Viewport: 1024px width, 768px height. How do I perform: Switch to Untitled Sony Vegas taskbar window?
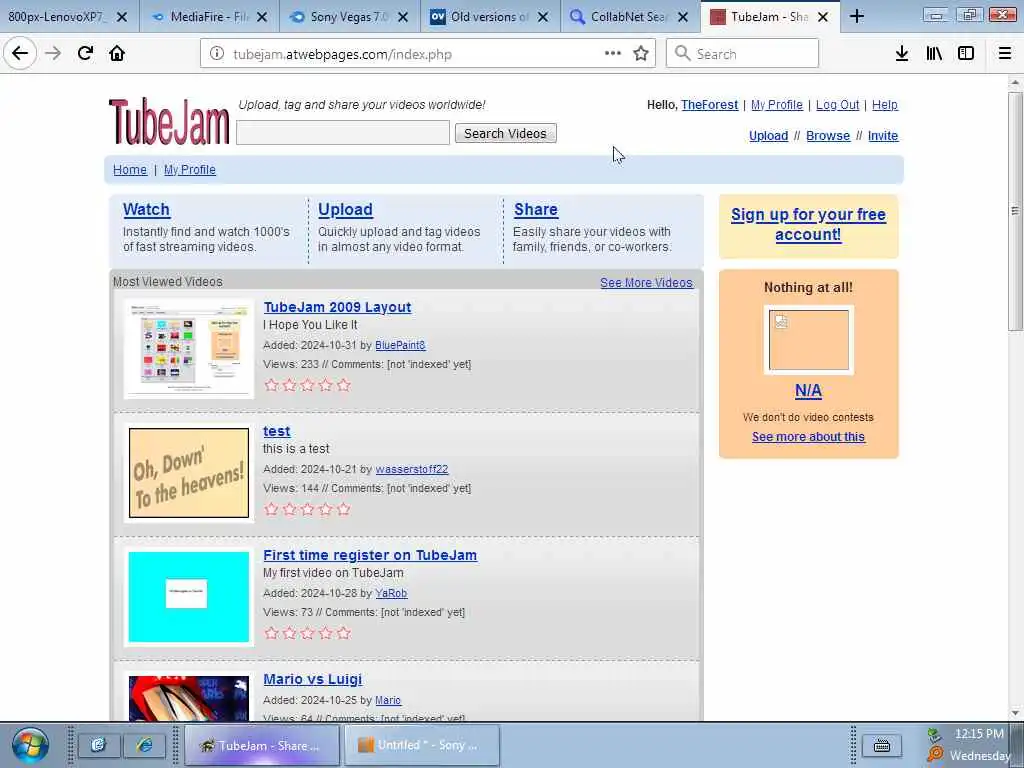(422, 745)
